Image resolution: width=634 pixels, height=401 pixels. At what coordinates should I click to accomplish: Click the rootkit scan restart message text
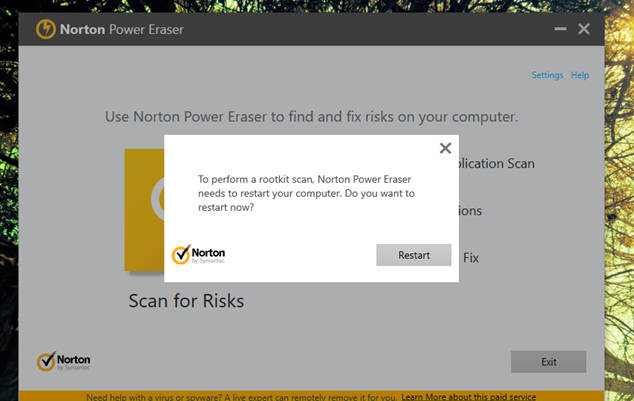click(x=306, y=193)
